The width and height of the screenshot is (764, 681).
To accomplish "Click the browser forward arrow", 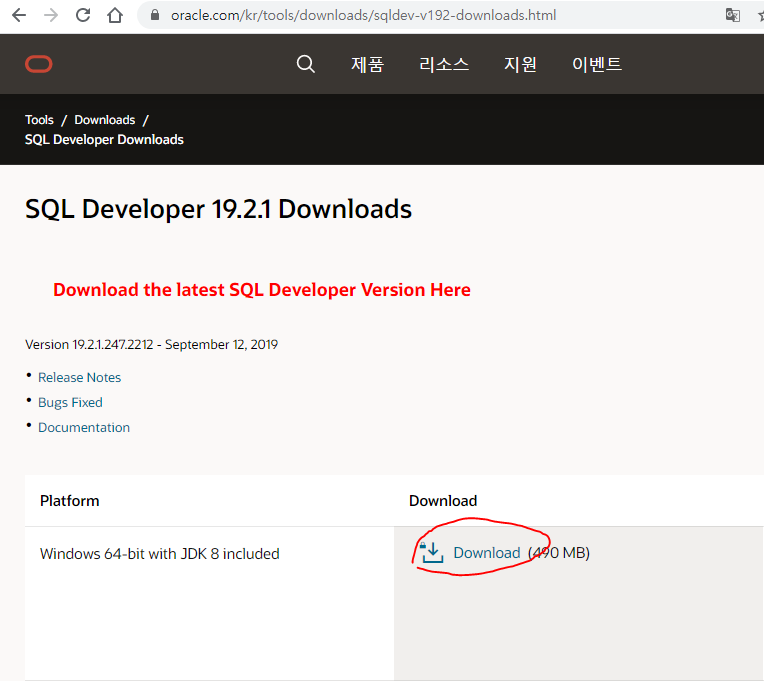I will (51, 16).
